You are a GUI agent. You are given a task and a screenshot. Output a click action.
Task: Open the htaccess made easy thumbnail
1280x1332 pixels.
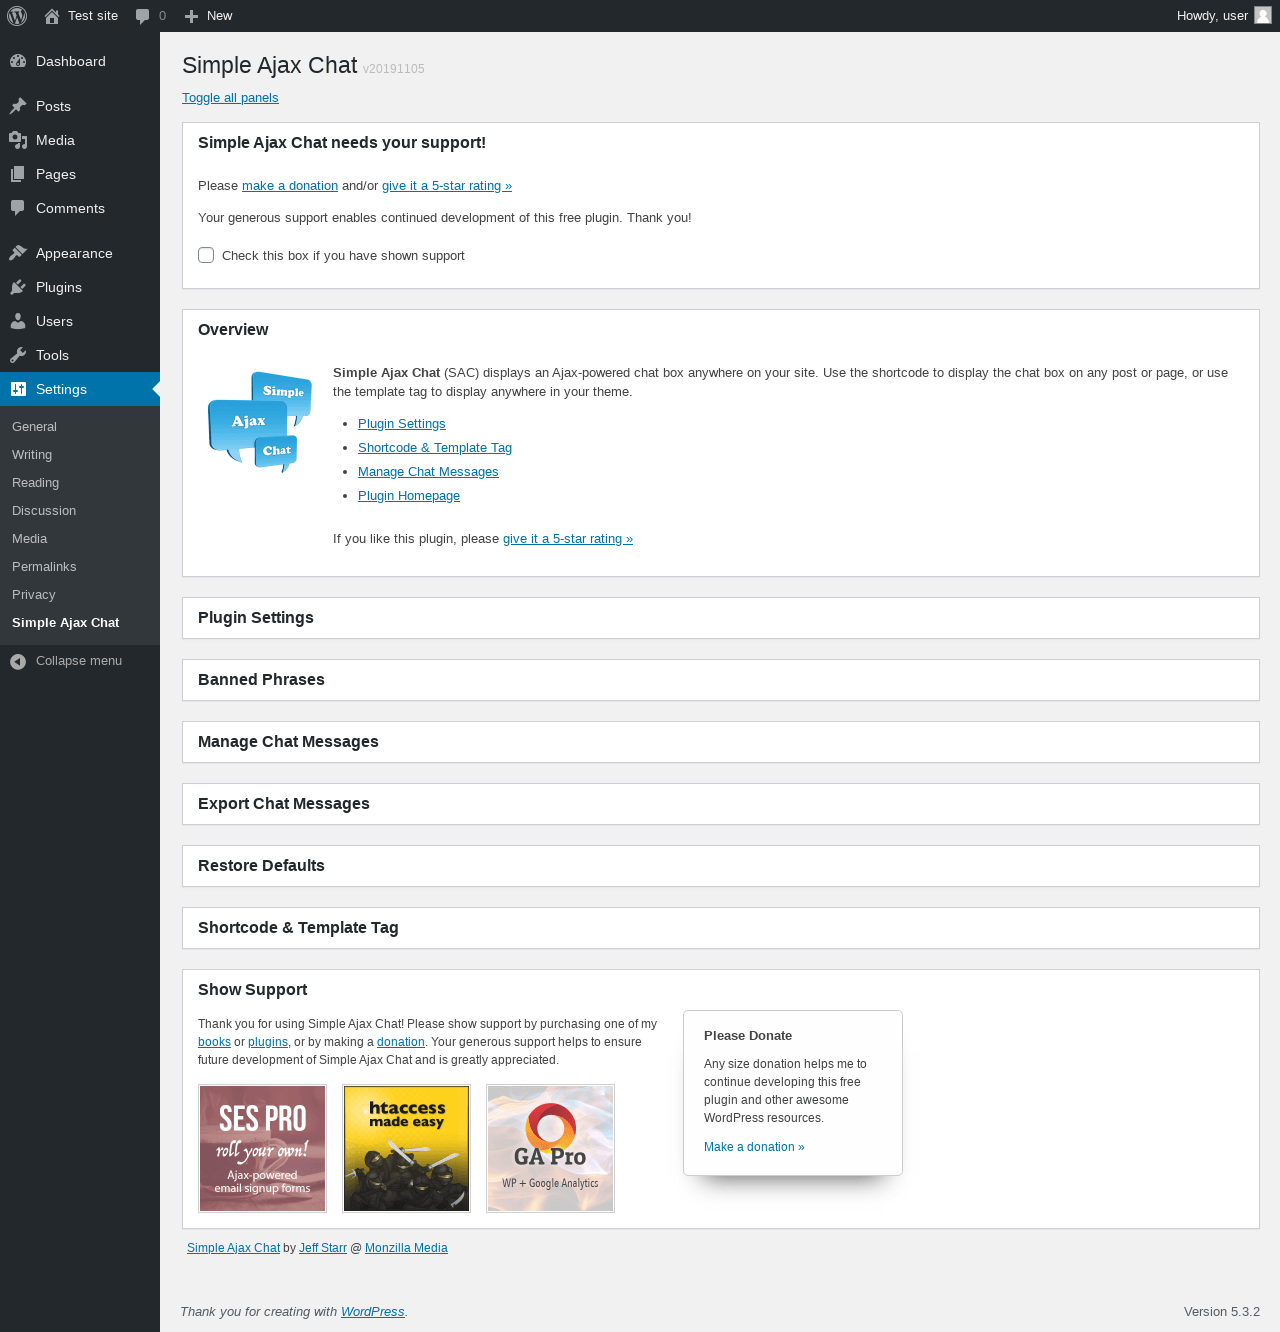(406, 1148)
